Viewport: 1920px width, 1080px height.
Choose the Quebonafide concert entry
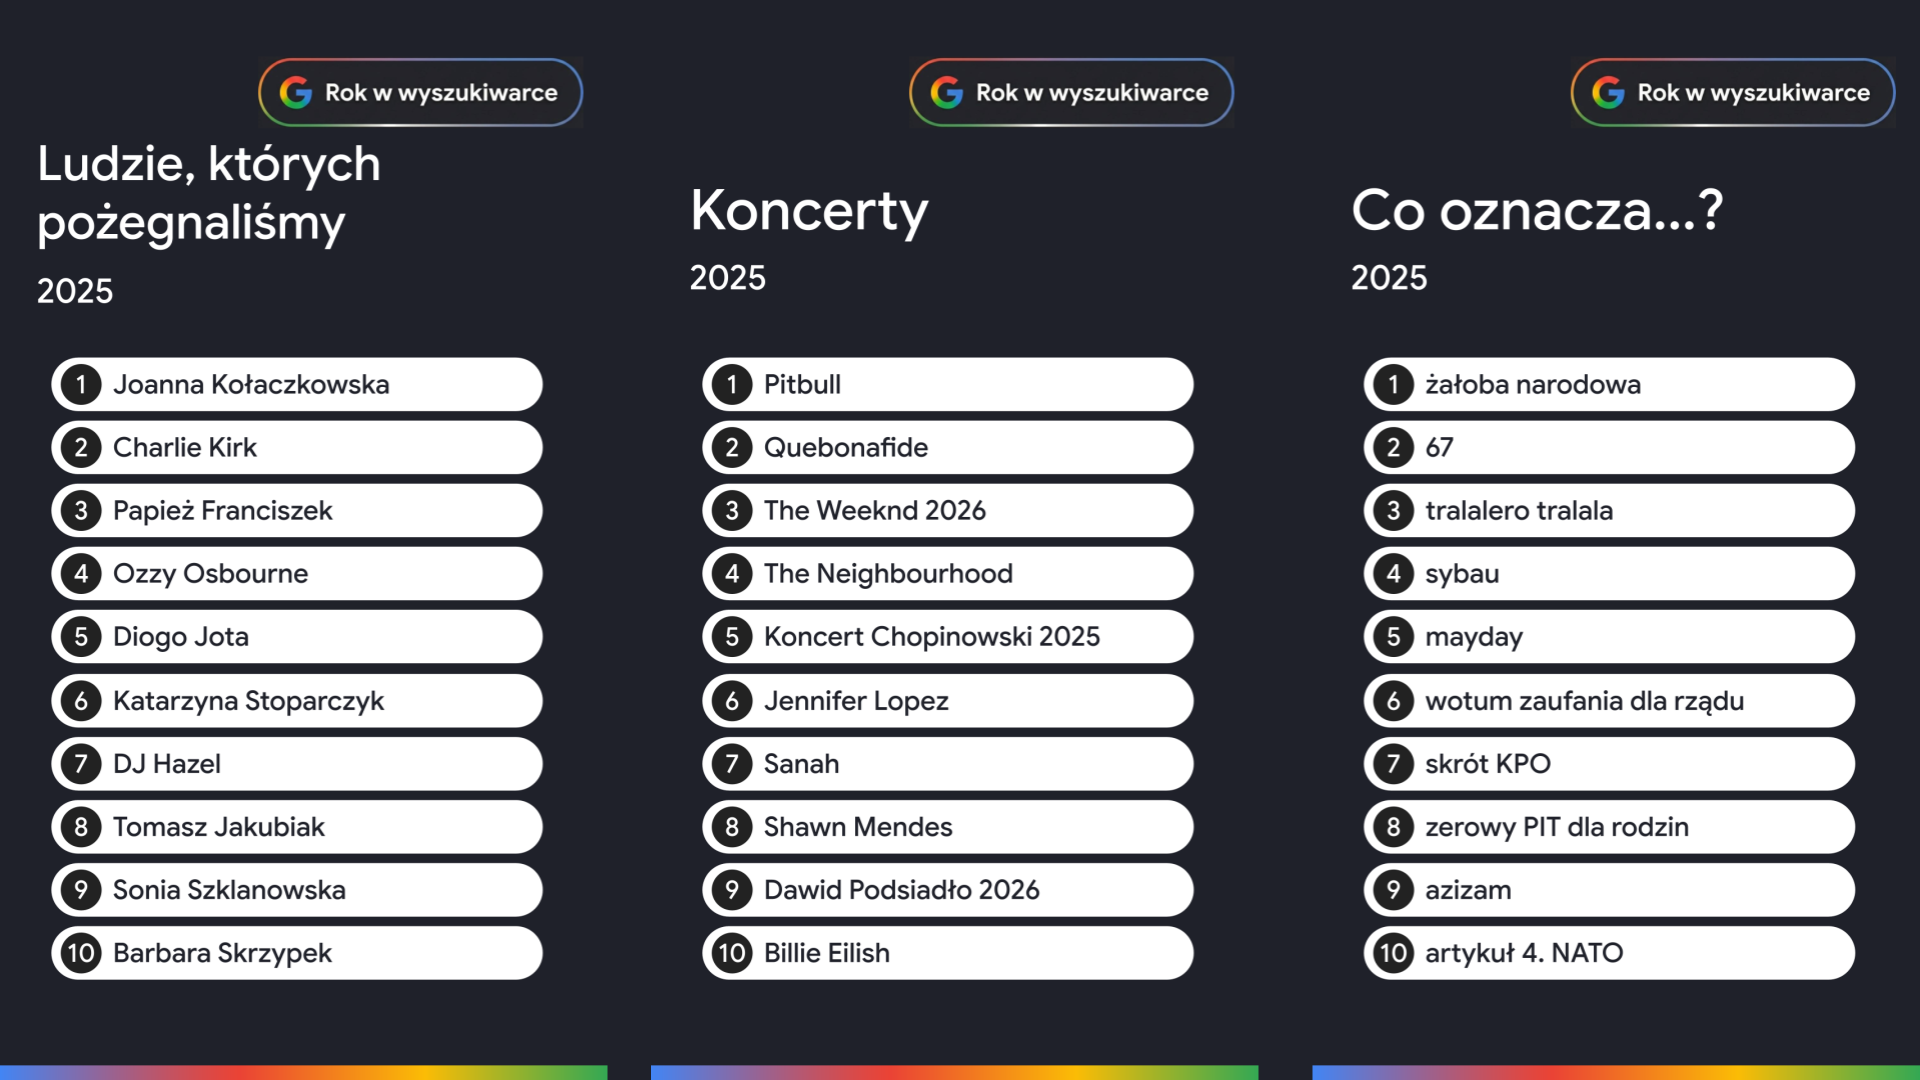pyautogui.click(x=947, y=448)
